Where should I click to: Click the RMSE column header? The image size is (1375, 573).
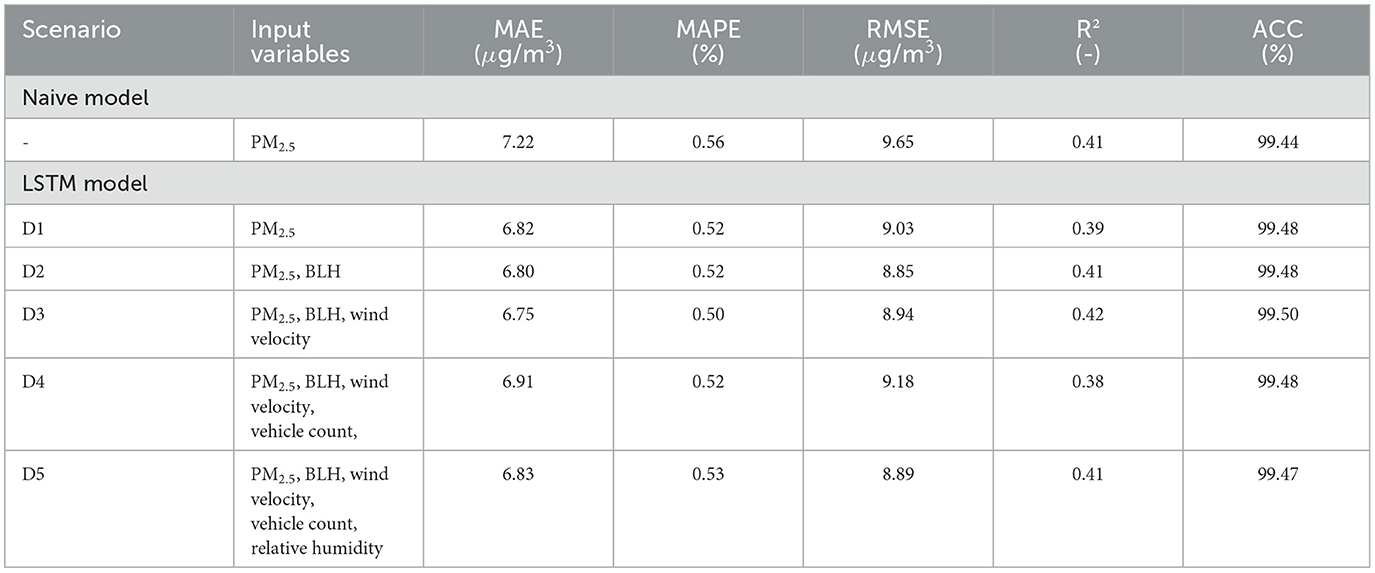[x=898, y=41]
